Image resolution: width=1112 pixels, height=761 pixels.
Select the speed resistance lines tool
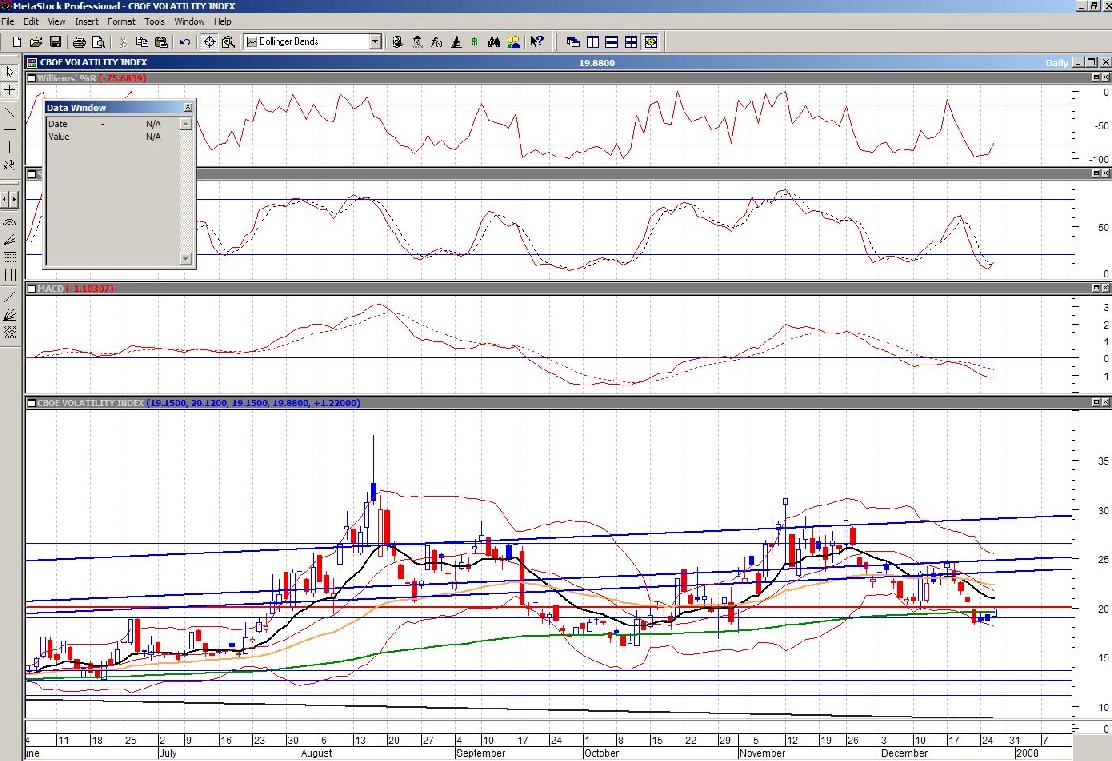tap(10, 314)
